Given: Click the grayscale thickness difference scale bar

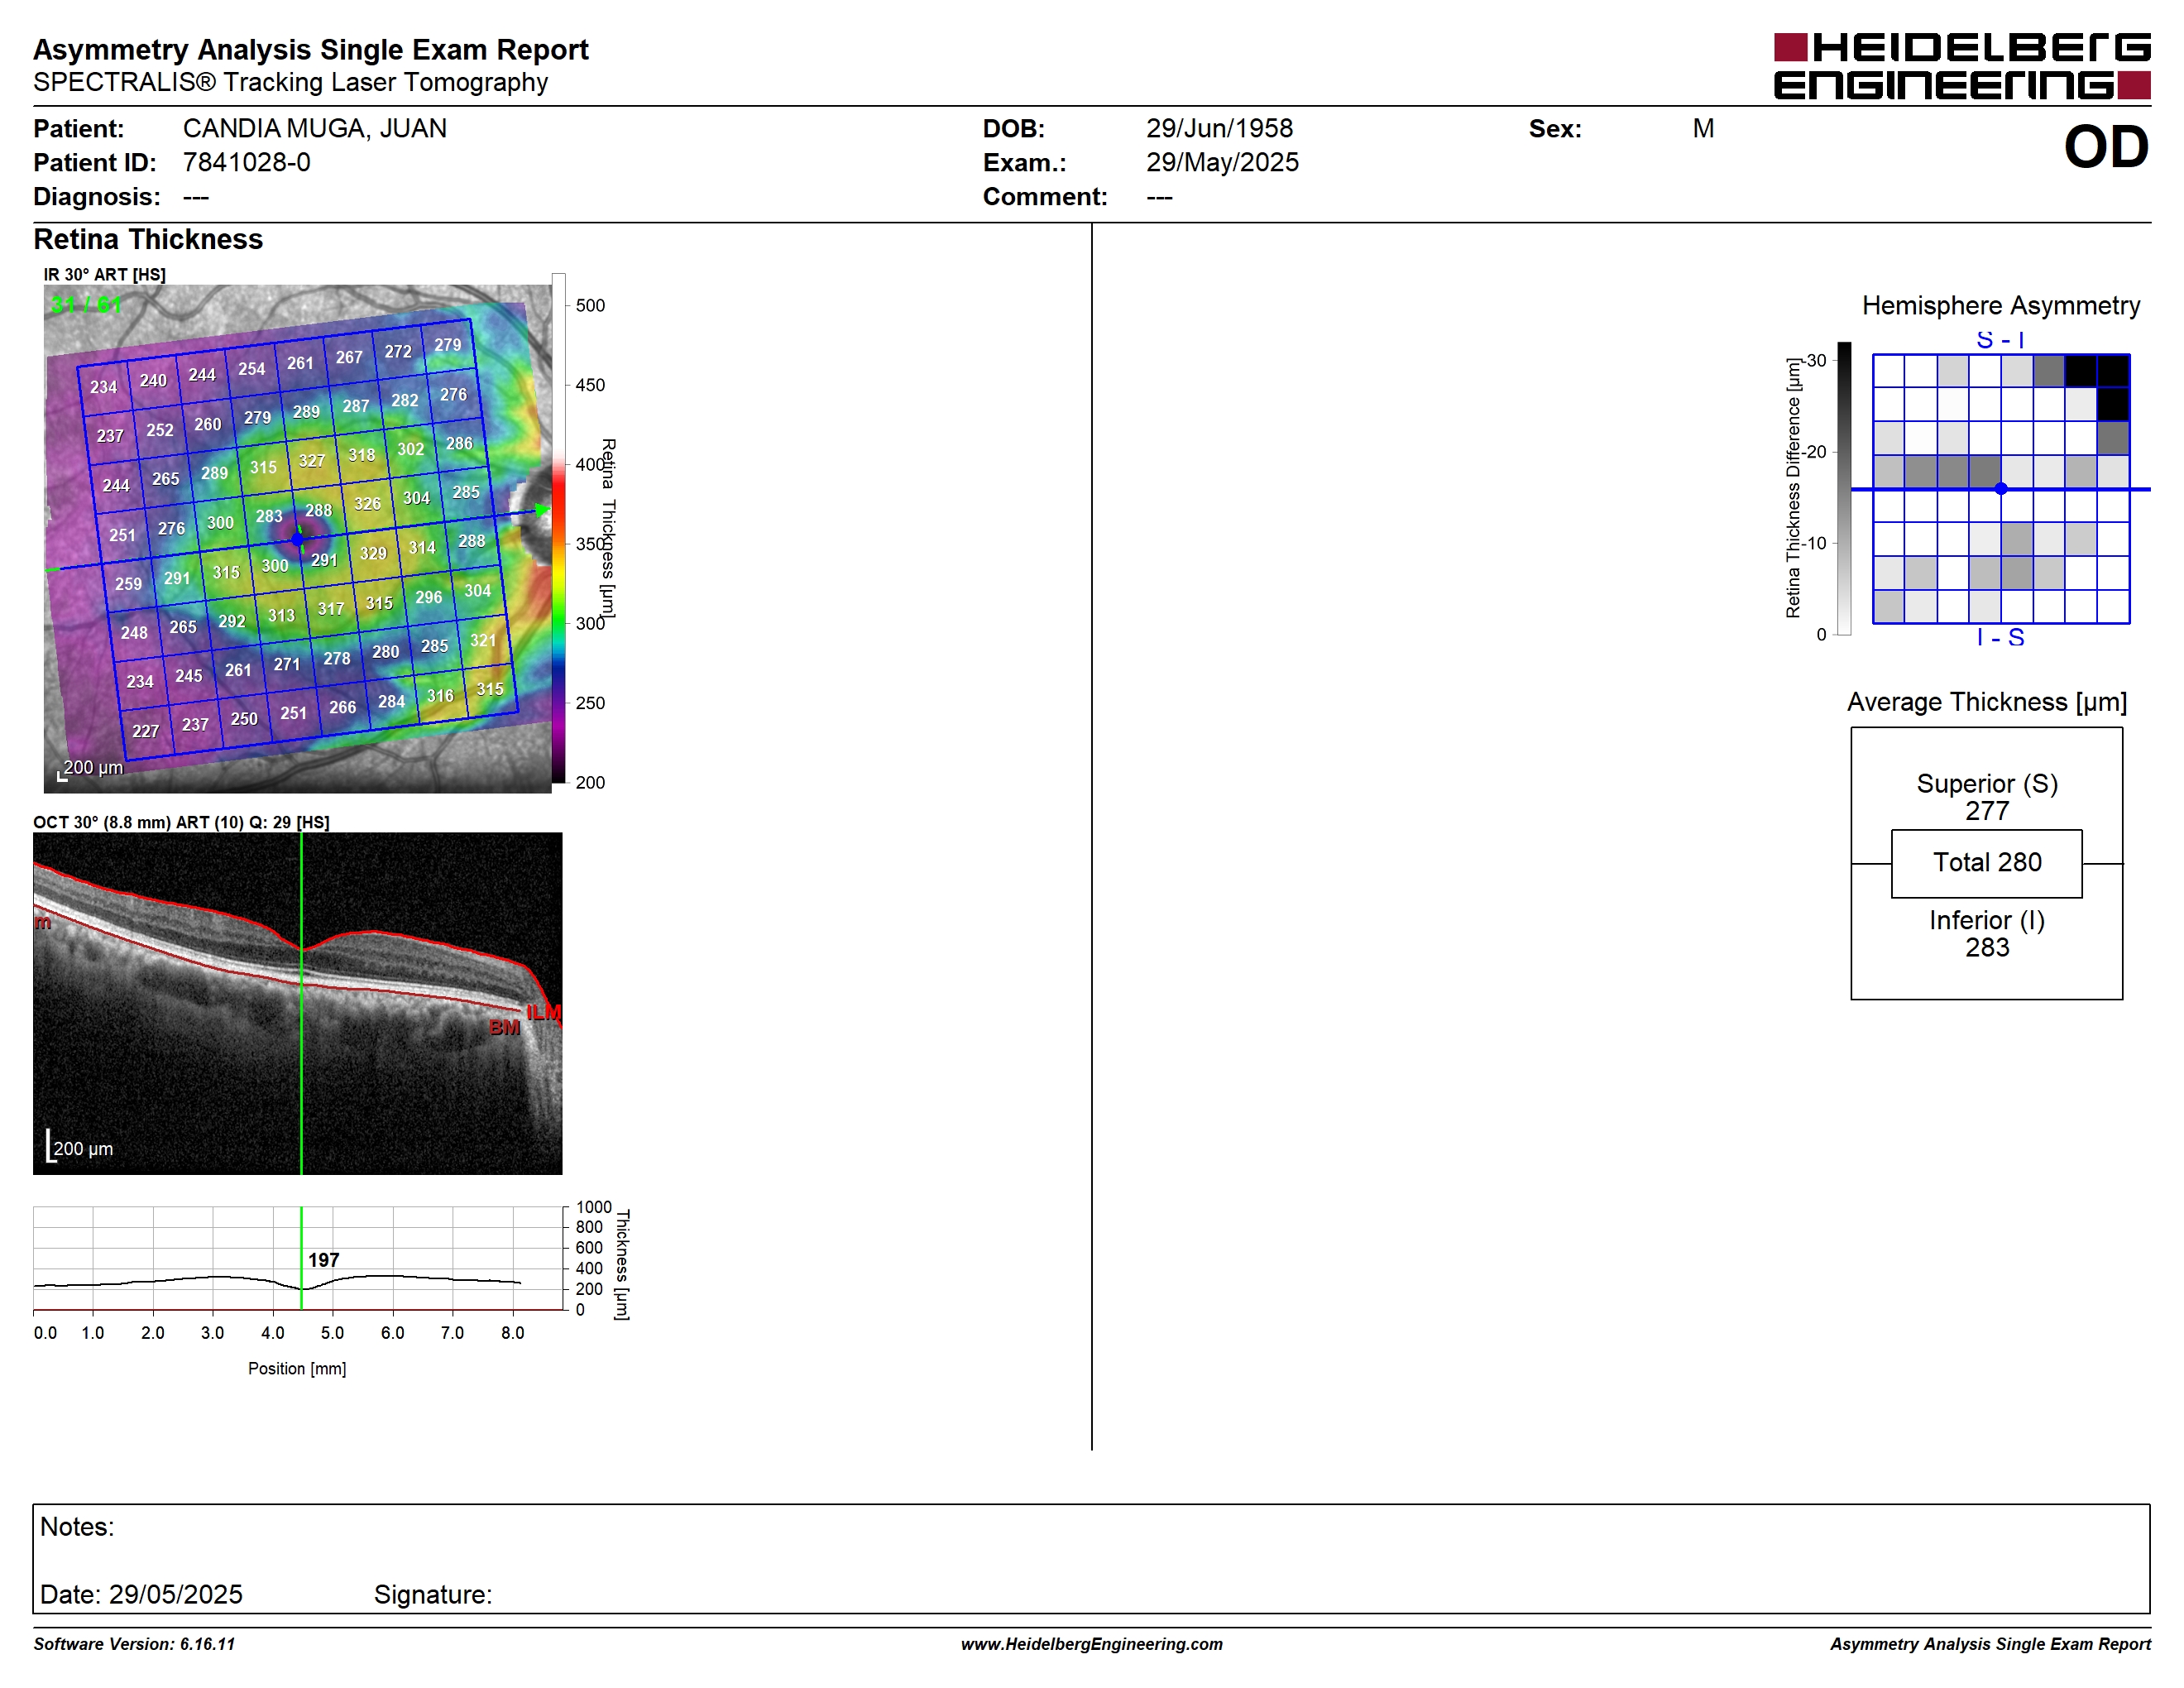Looking at the screenshot, I should (x=1844, y=488).
